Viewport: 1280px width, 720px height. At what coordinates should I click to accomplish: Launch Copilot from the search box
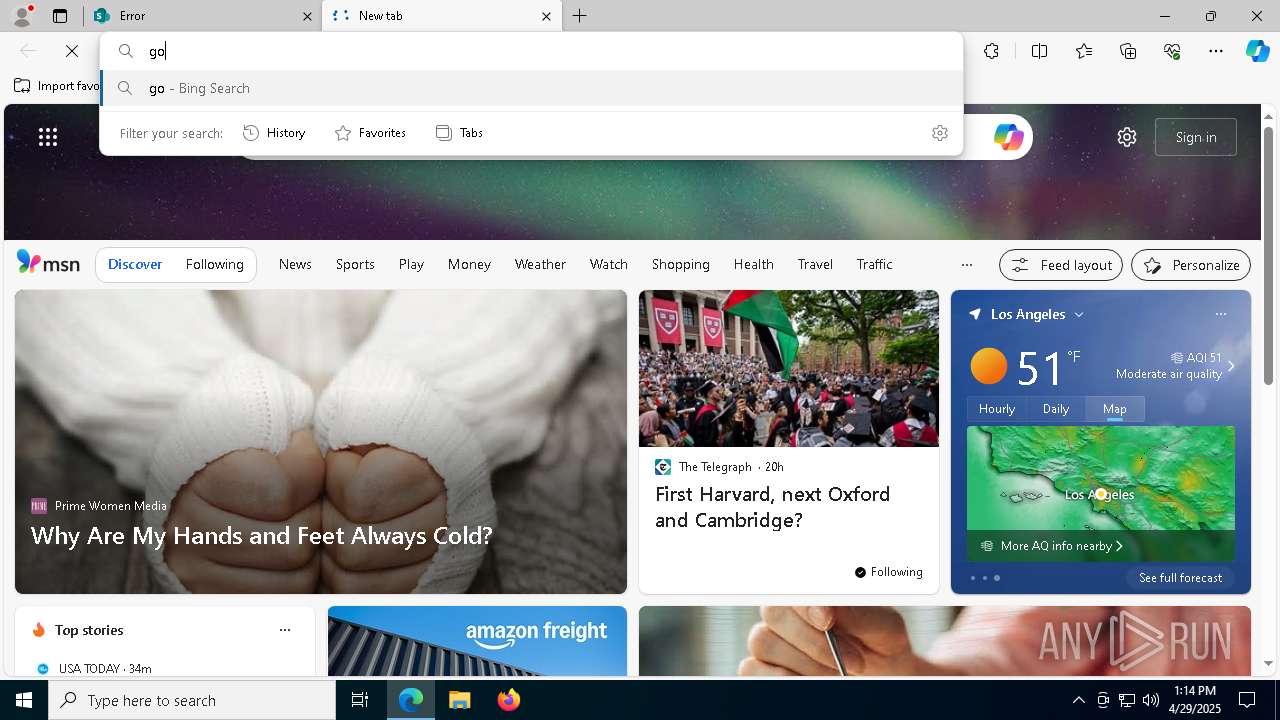1008,137
